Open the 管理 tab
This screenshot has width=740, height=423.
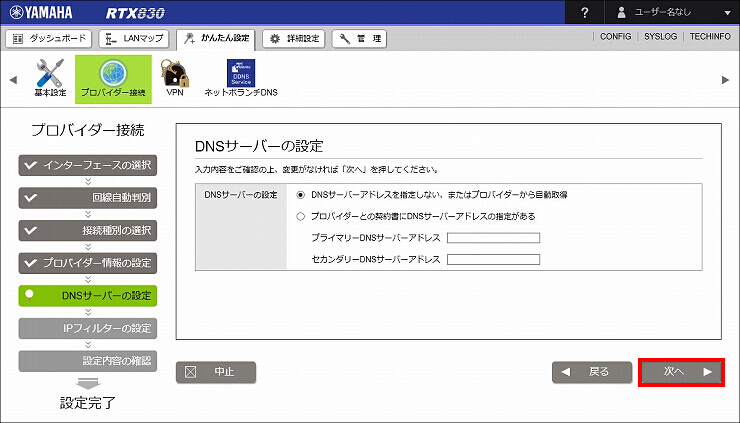tap(359, 39)
